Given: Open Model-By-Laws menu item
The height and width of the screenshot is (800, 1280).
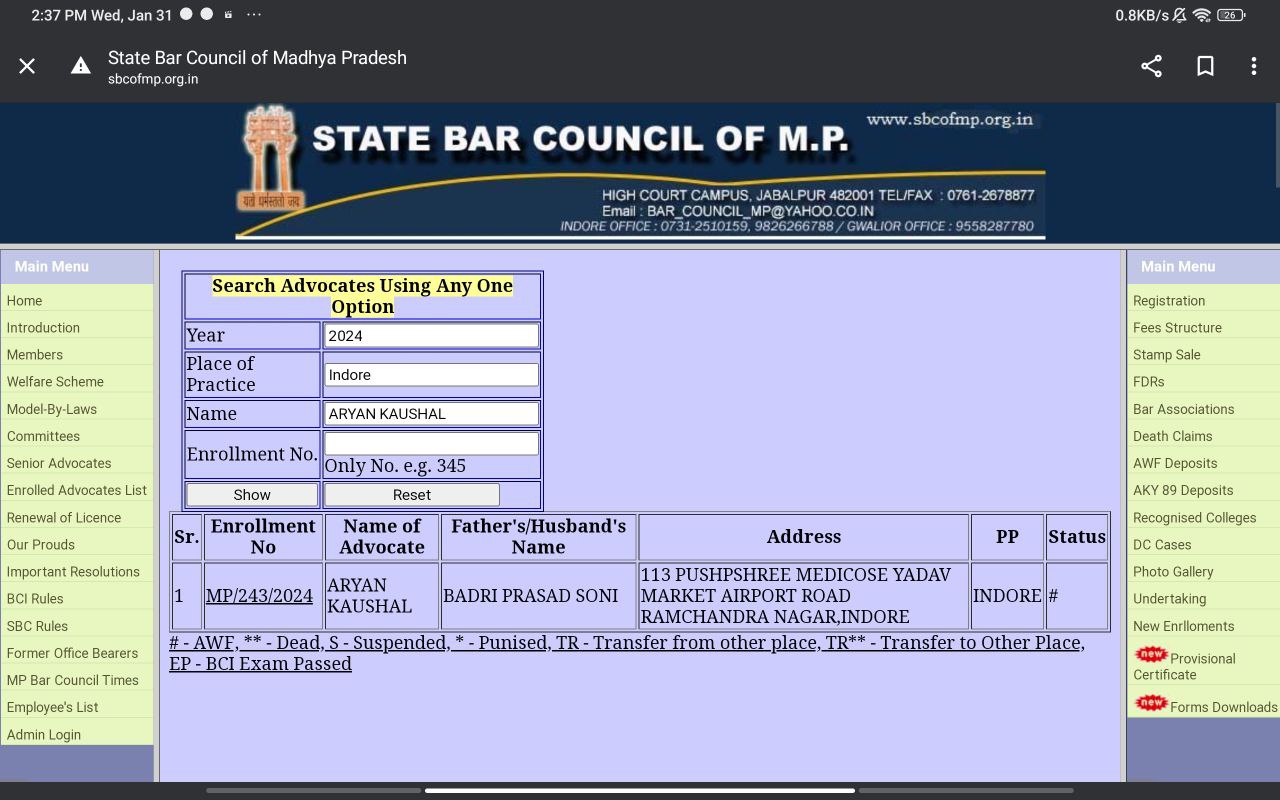Looking at the screenshot, I should pos(52,409).
